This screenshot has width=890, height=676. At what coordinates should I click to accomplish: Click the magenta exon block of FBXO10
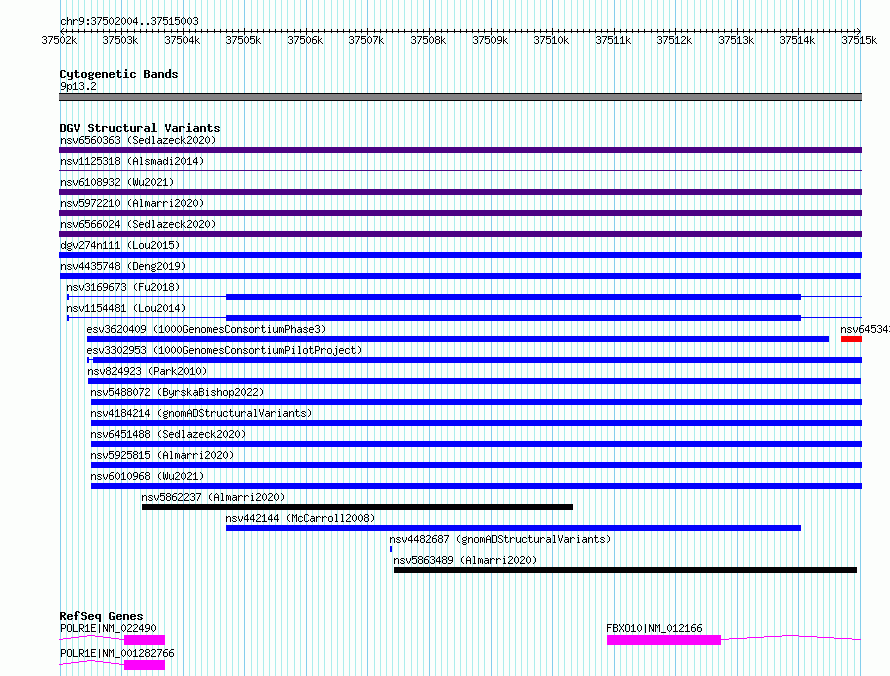(x=664, y=640)
